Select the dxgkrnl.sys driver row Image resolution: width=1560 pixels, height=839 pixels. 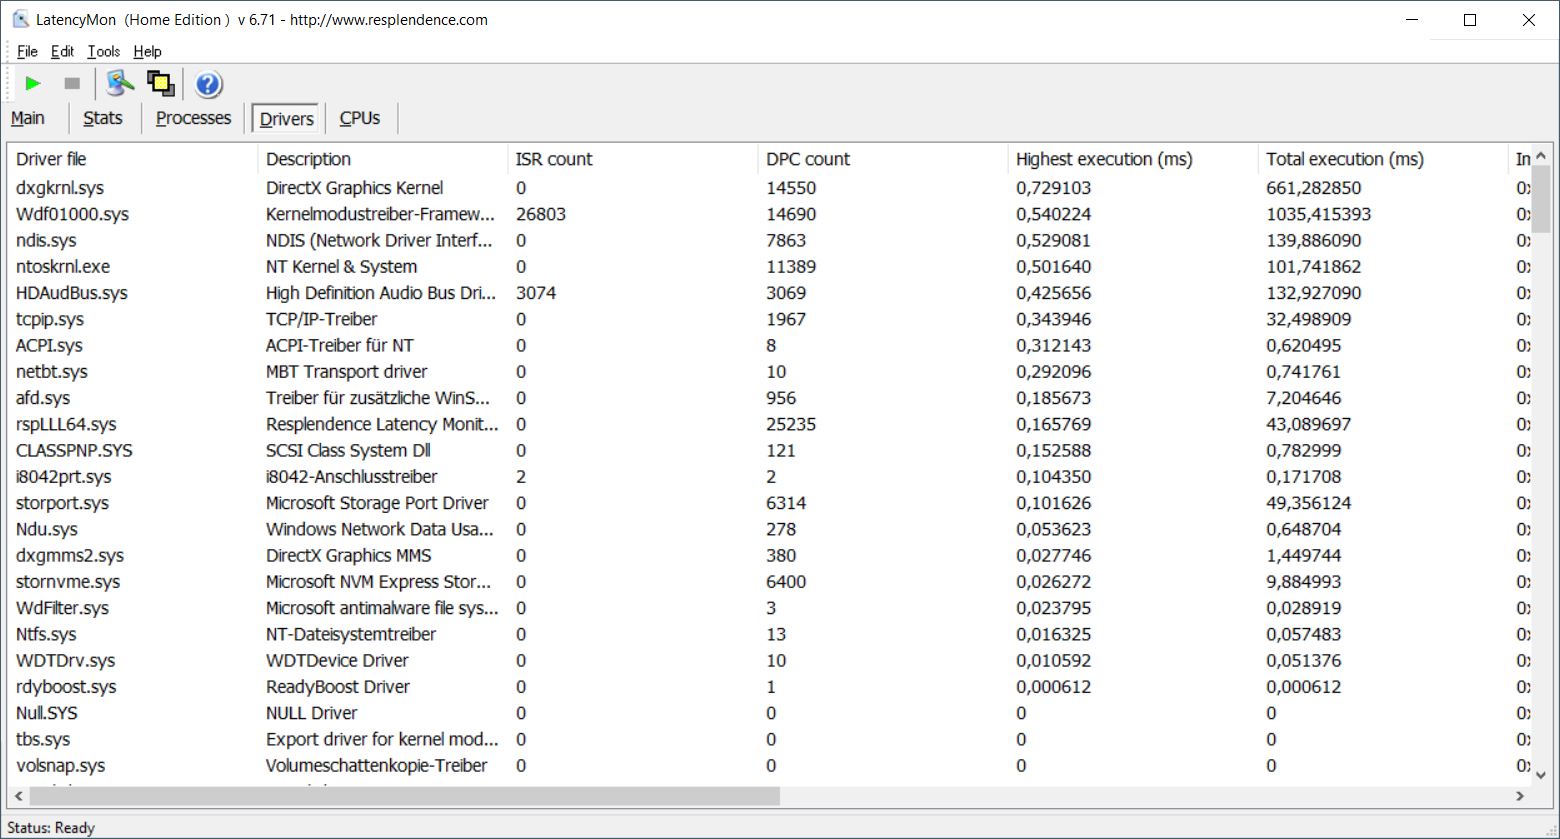coord(60,188)
